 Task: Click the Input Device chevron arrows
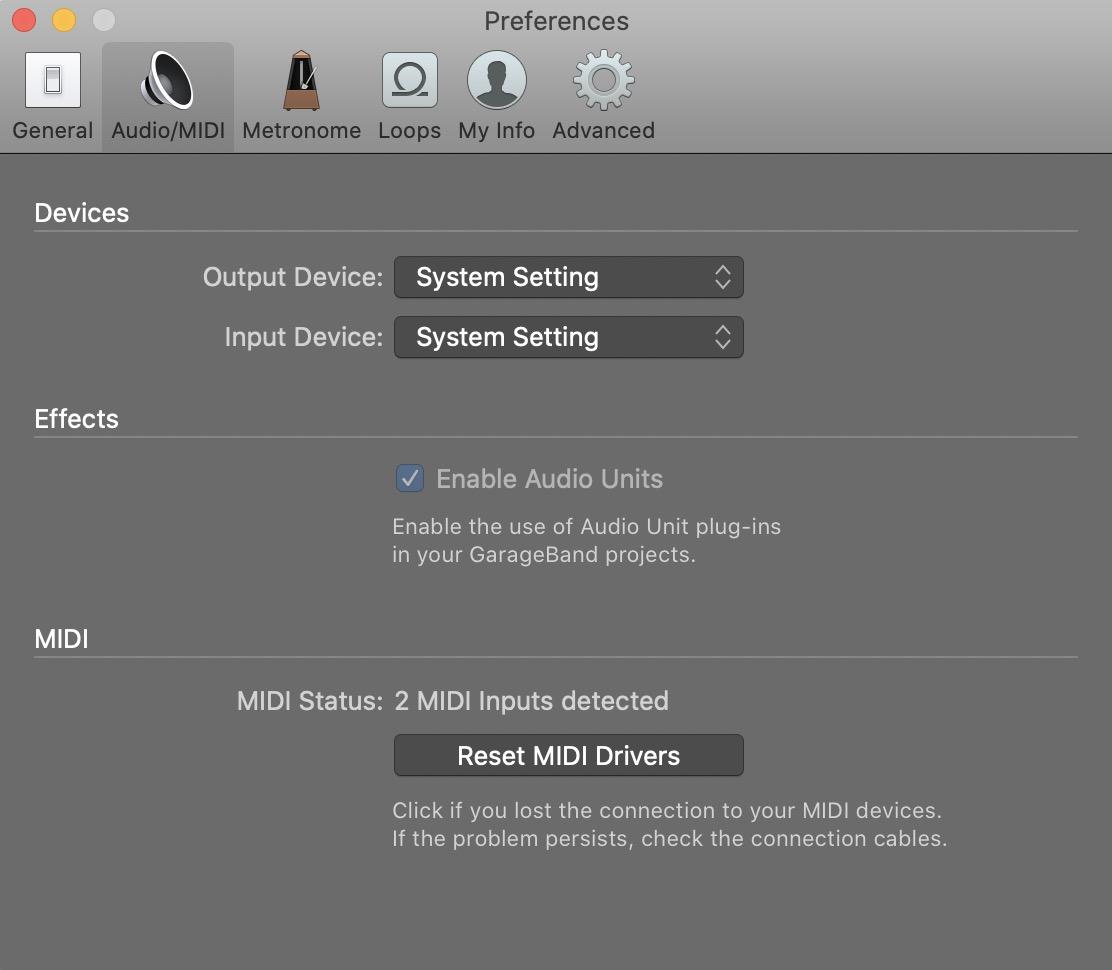pos(722,337)
